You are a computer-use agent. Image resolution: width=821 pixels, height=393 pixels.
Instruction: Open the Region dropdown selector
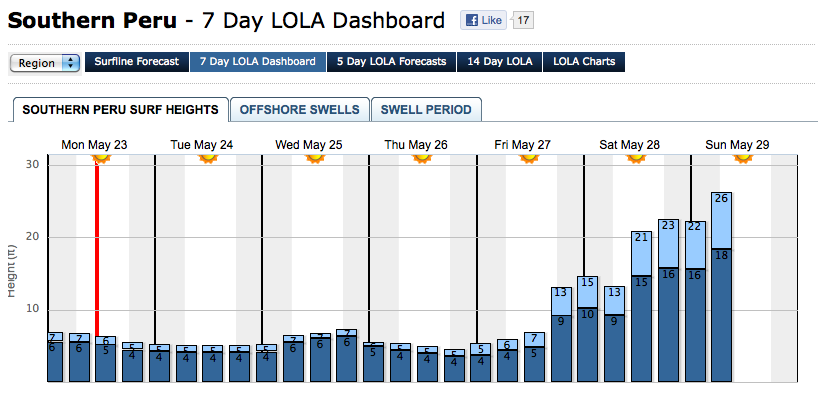tap(45, 63)
